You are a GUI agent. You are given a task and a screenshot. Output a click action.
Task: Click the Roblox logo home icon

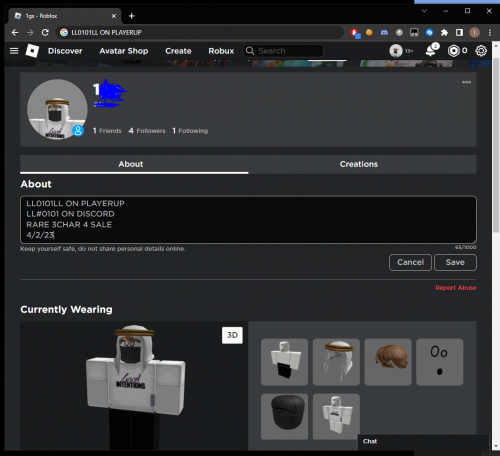click(32, 51)
